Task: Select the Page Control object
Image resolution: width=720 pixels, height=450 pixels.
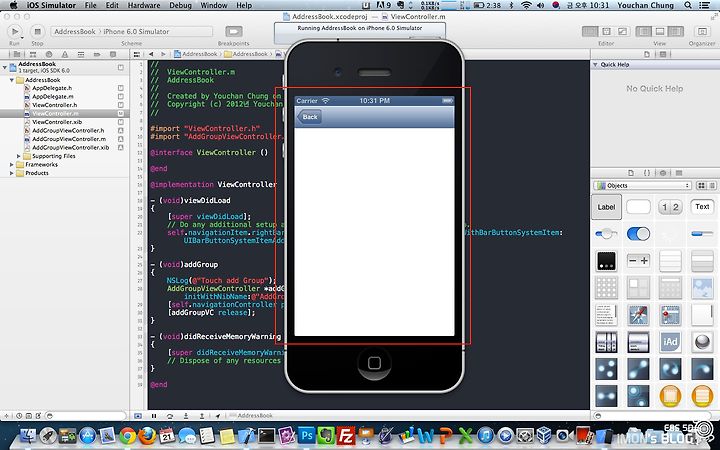Action: [606, 261]
